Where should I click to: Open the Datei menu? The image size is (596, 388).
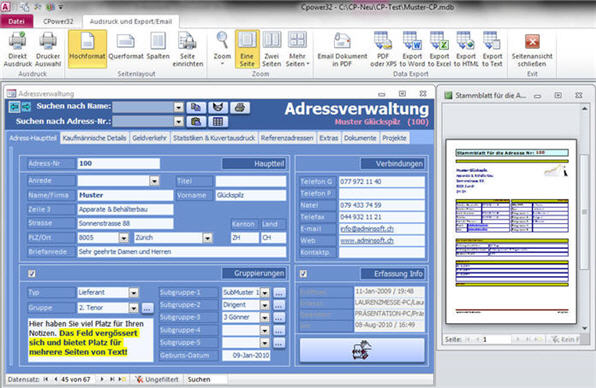(16, 21)
